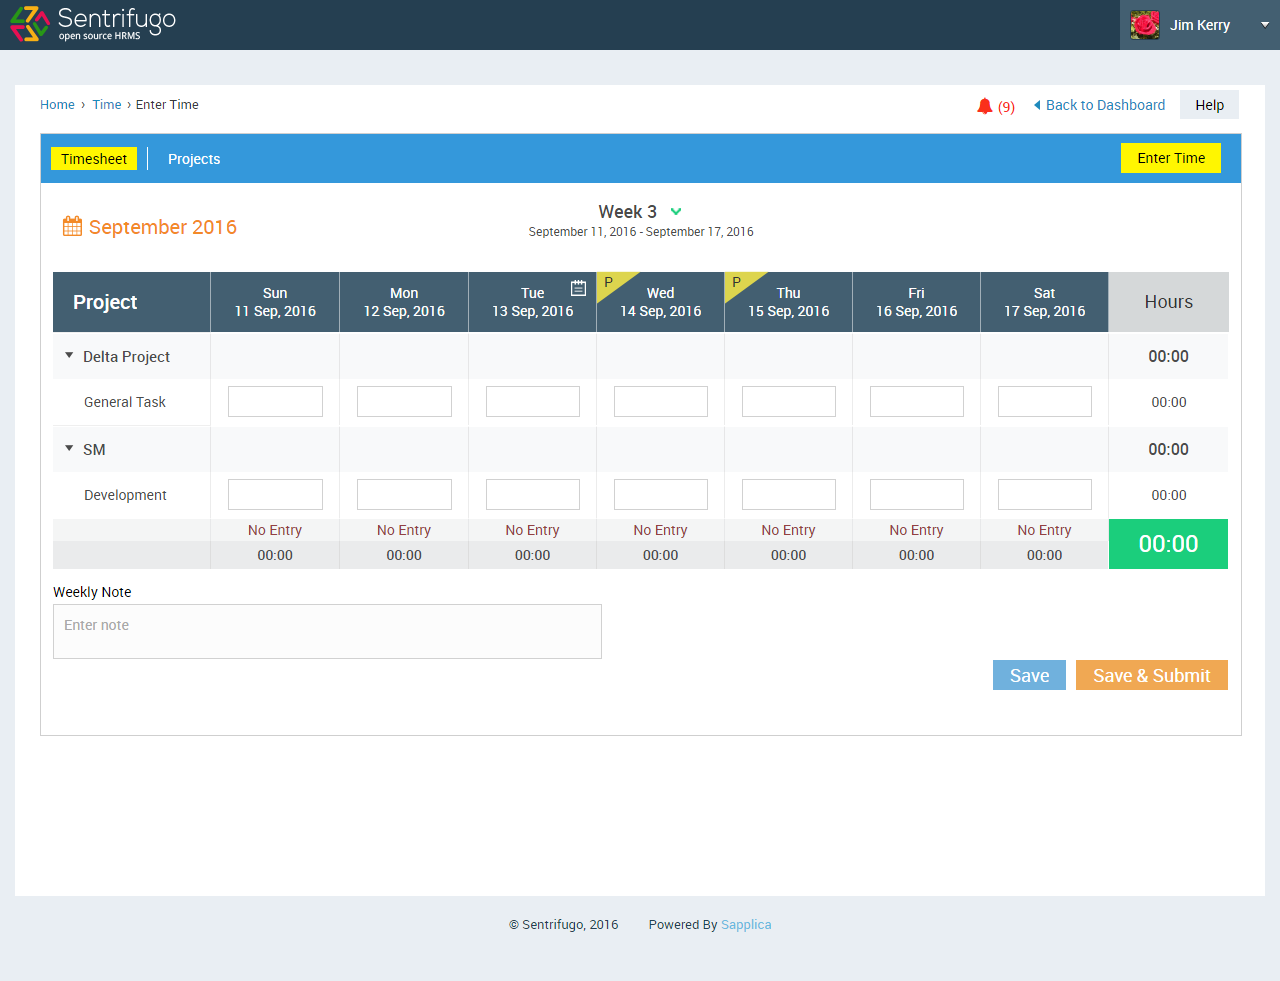The width and height of the screenshot is (1280, 981).
Task: Click the Time breadcrumb link
Action: pyautogui.click(x=106, y=104)
